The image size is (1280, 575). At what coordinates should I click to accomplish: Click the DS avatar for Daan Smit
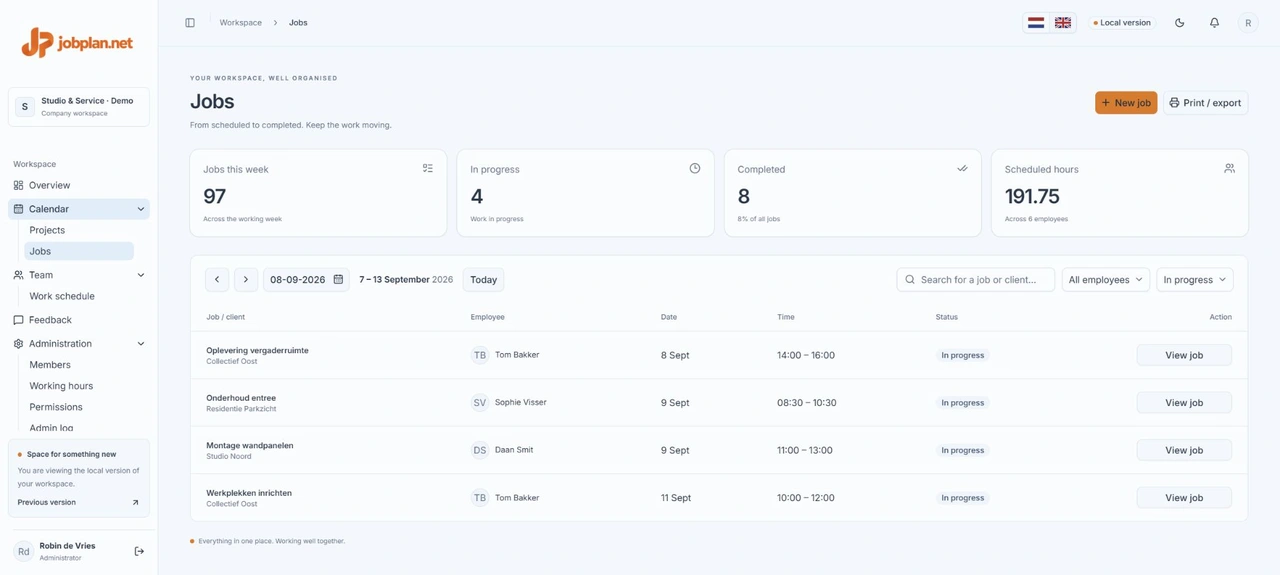480,450
